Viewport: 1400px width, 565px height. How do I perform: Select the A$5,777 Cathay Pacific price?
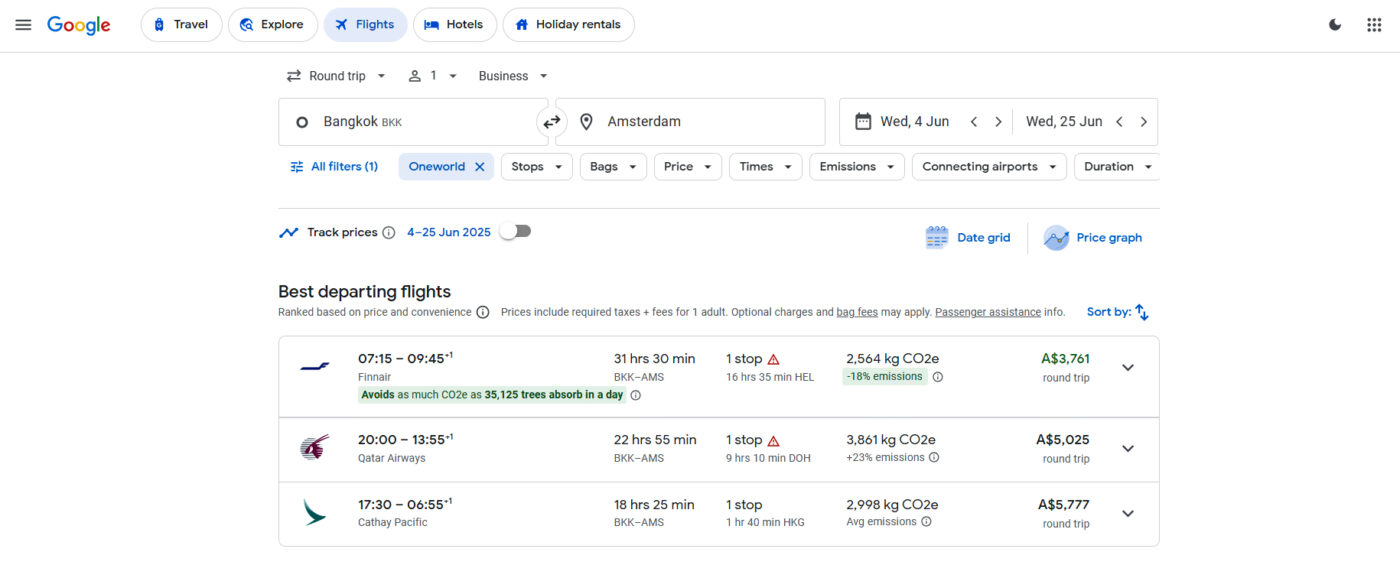point(1064,505)
